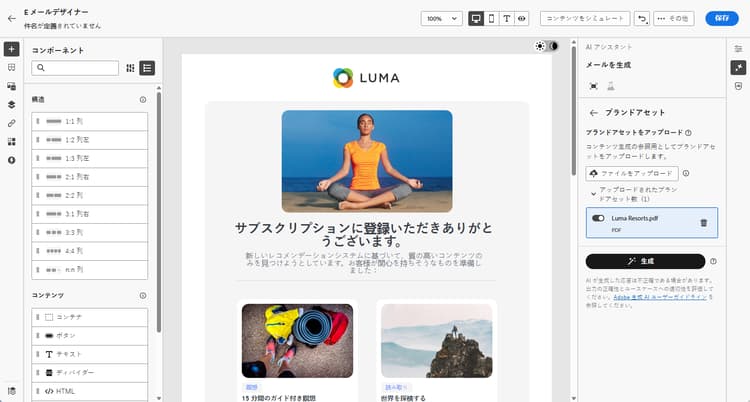The image size is (750, 402).
Task: Select the experiment flask icon
Action: tap(611, 86)
